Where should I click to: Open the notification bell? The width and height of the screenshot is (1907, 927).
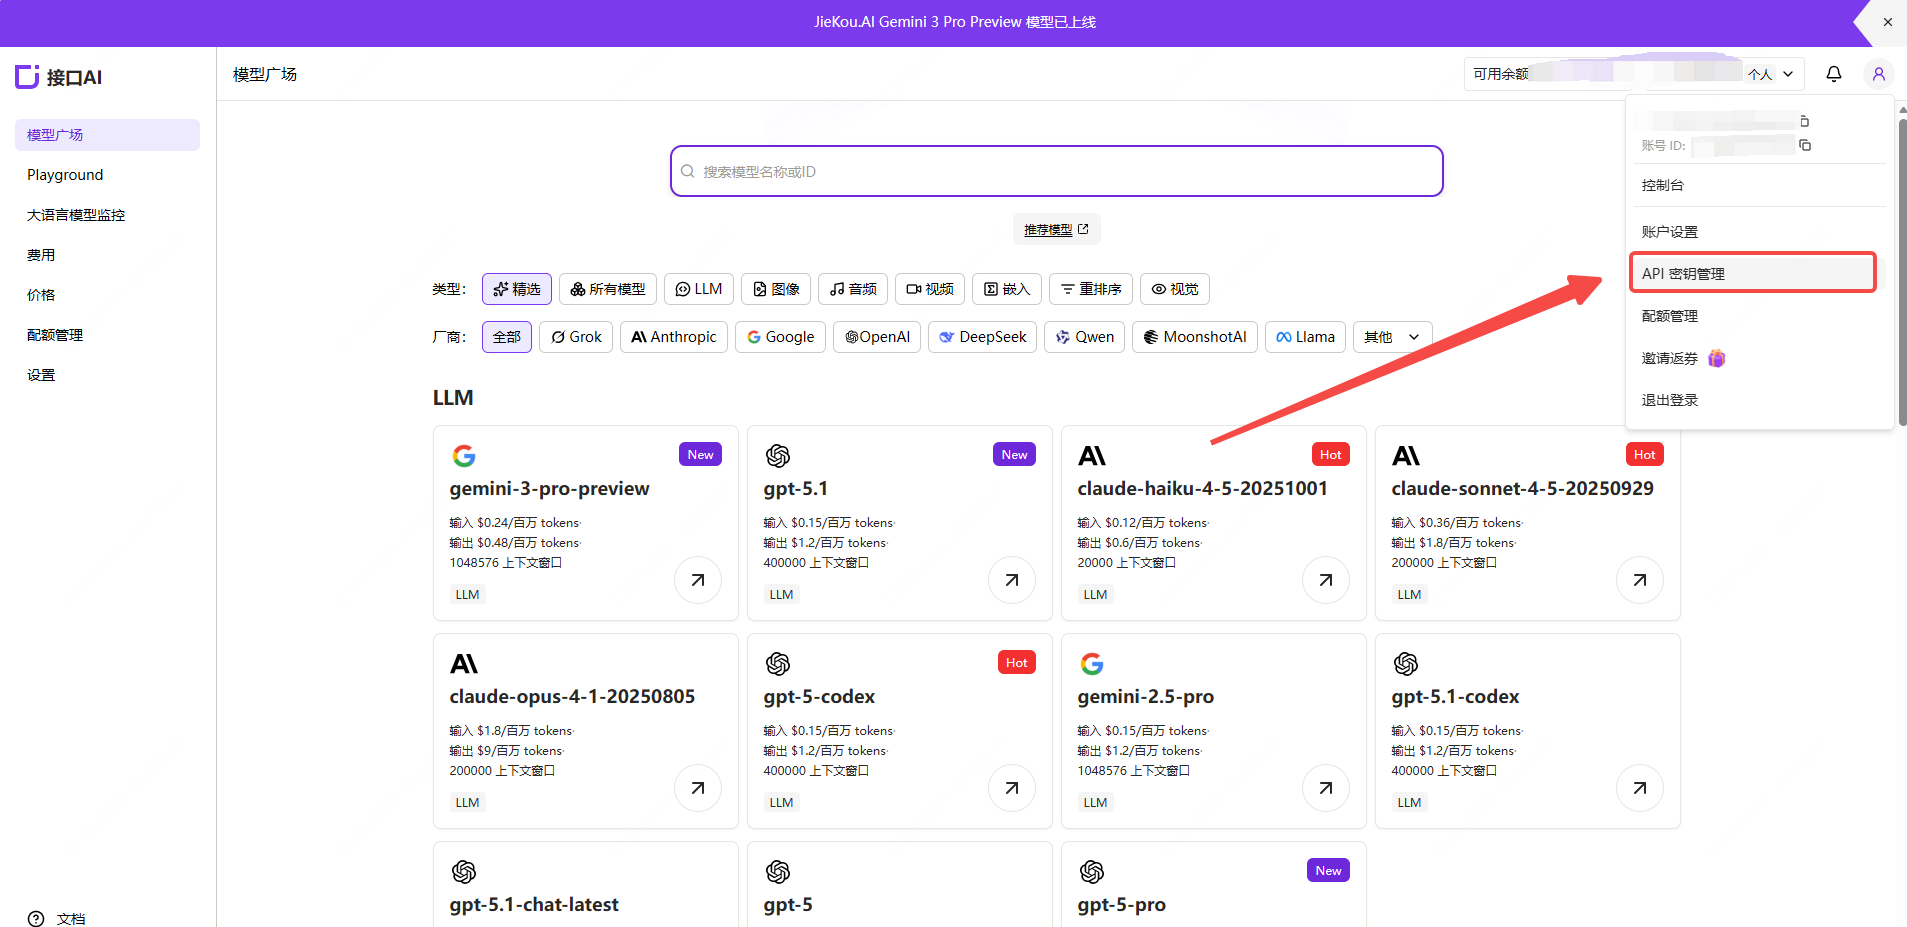coord(1834,74)
